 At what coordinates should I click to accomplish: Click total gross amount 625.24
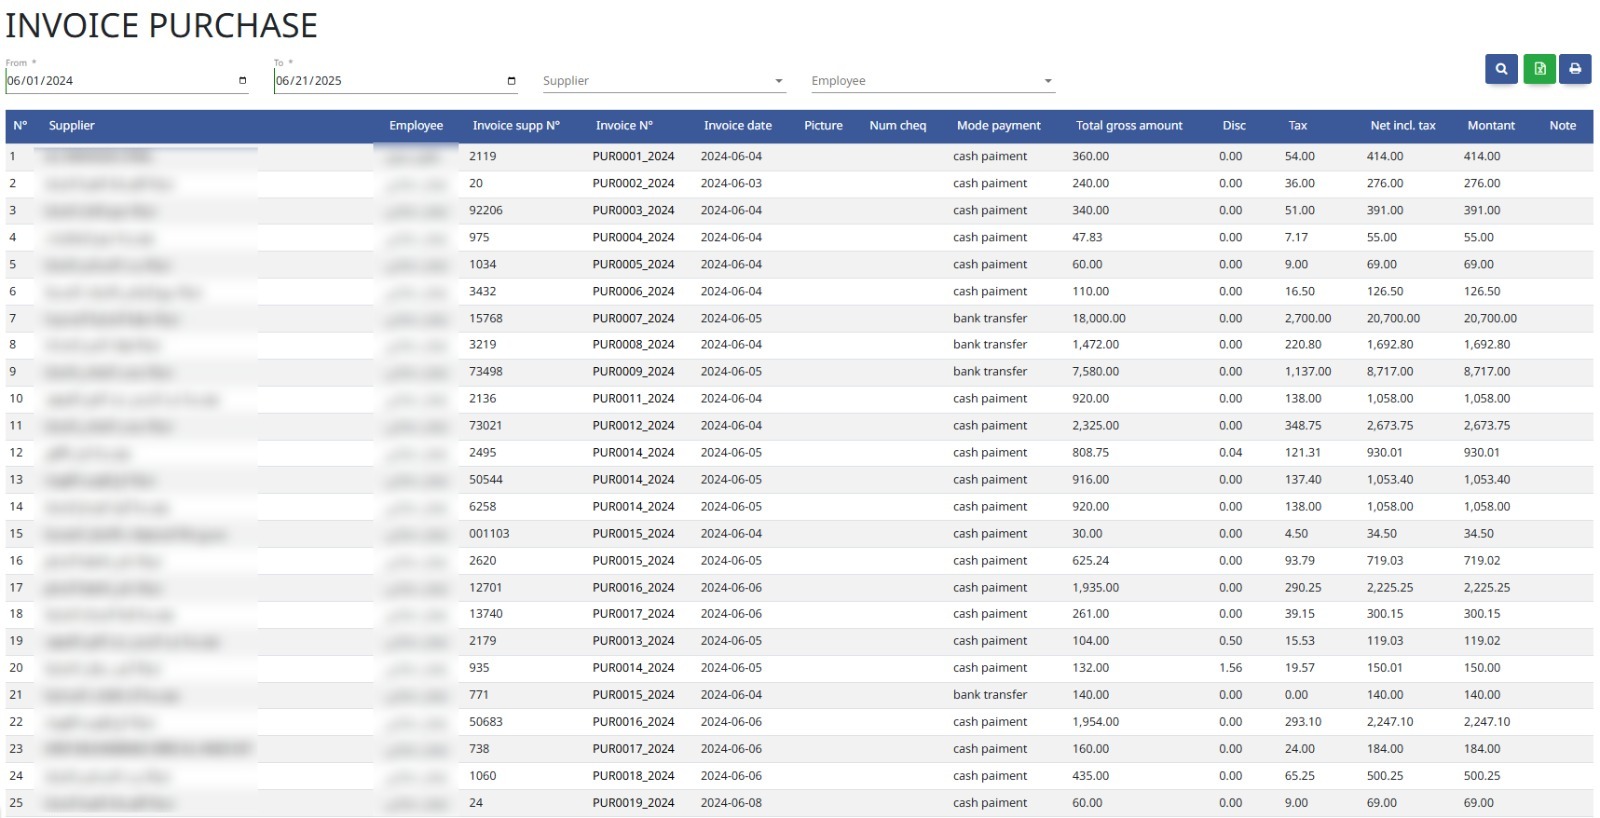click(x=1090, y=561)
